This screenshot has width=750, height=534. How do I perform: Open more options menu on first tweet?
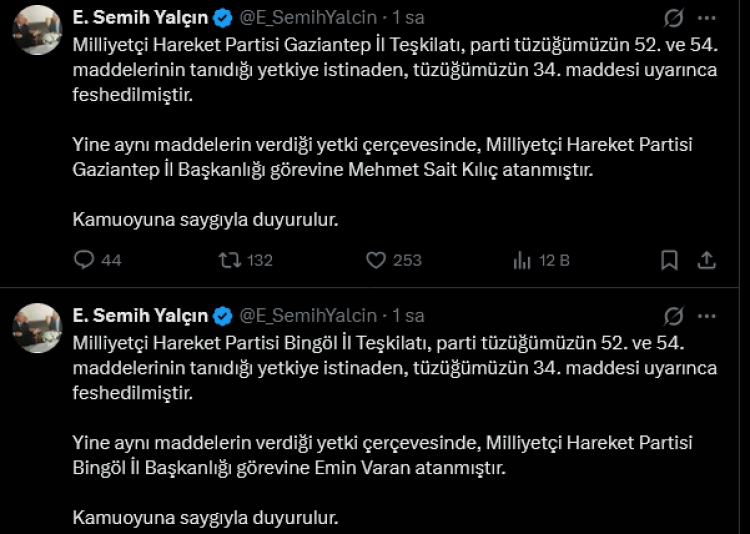click(706, 19)
